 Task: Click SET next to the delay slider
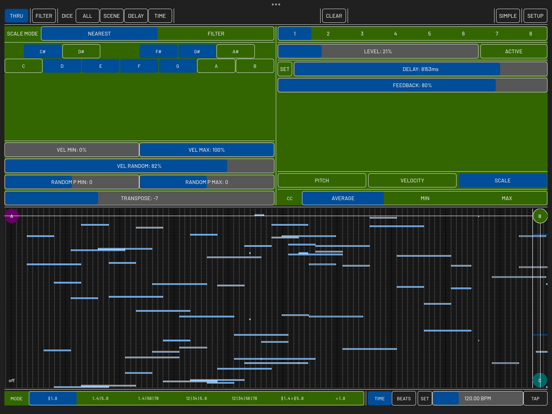tap(285, 69)
